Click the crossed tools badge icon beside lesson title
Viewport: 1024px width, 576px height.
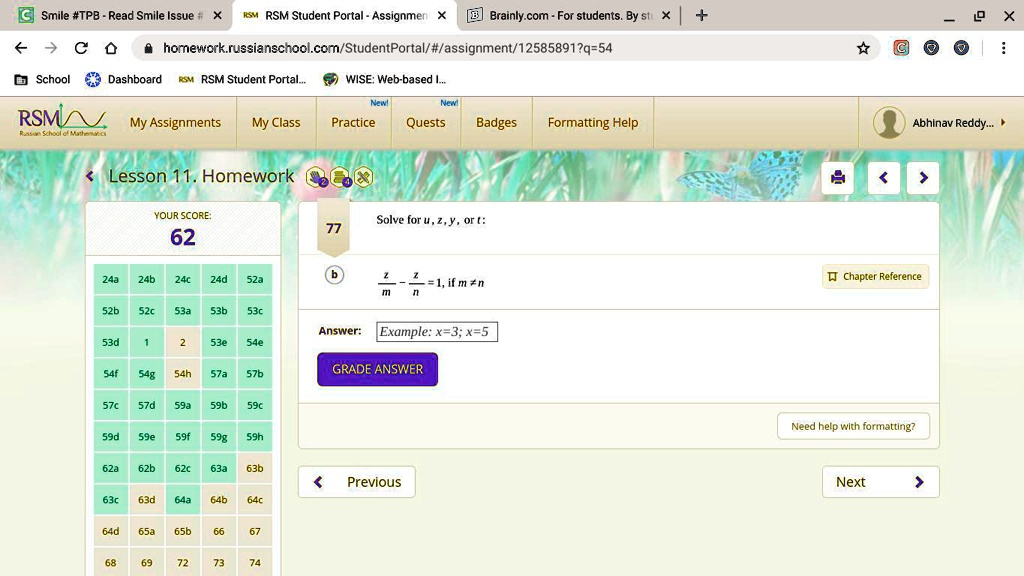[x=363, y=177]
